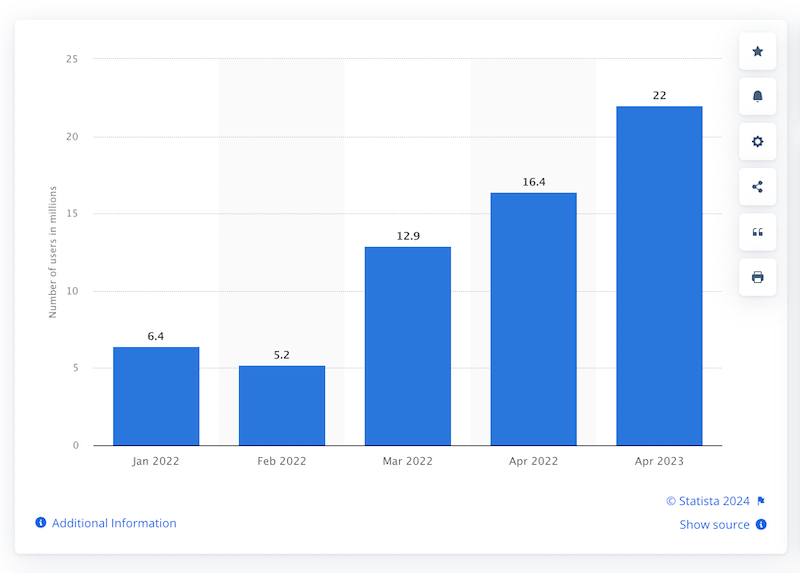Open the bell notification alert

757,96
